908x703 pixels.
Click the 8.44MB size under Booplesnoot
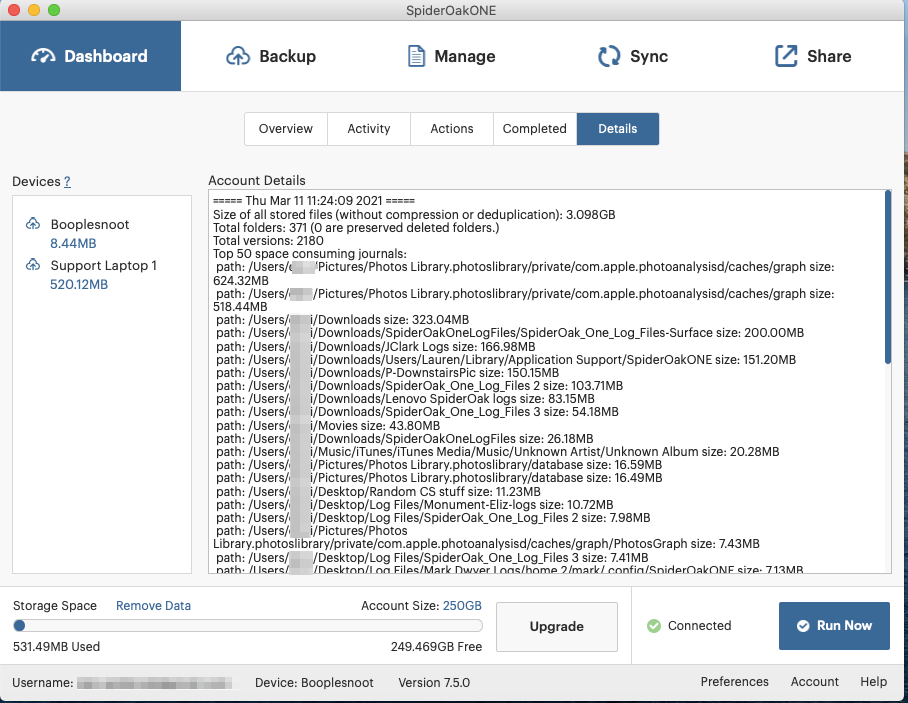(73, 243)
